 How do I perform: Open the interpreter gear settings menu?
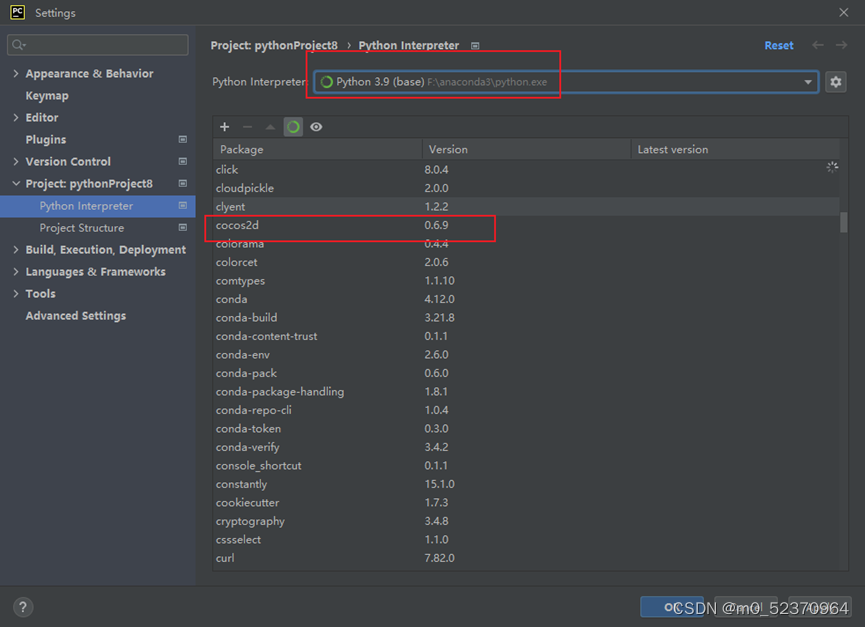pyautogui.click(x=836, y=82)
